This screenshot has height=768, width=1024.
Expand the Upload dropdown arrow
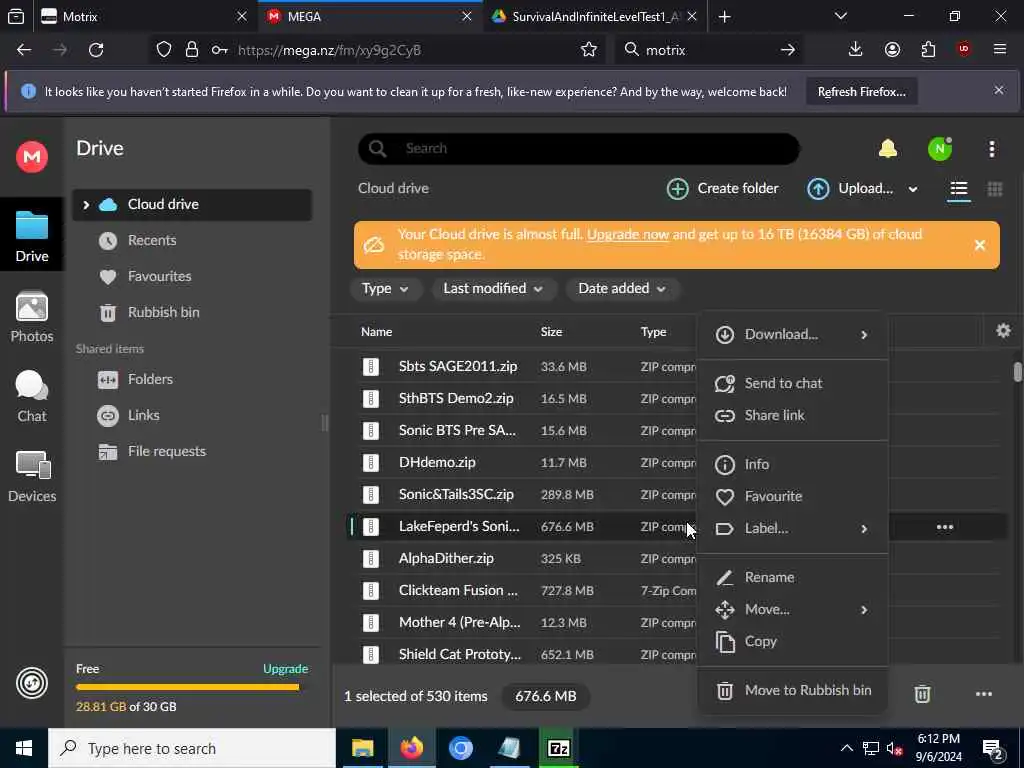coord(912,189)
